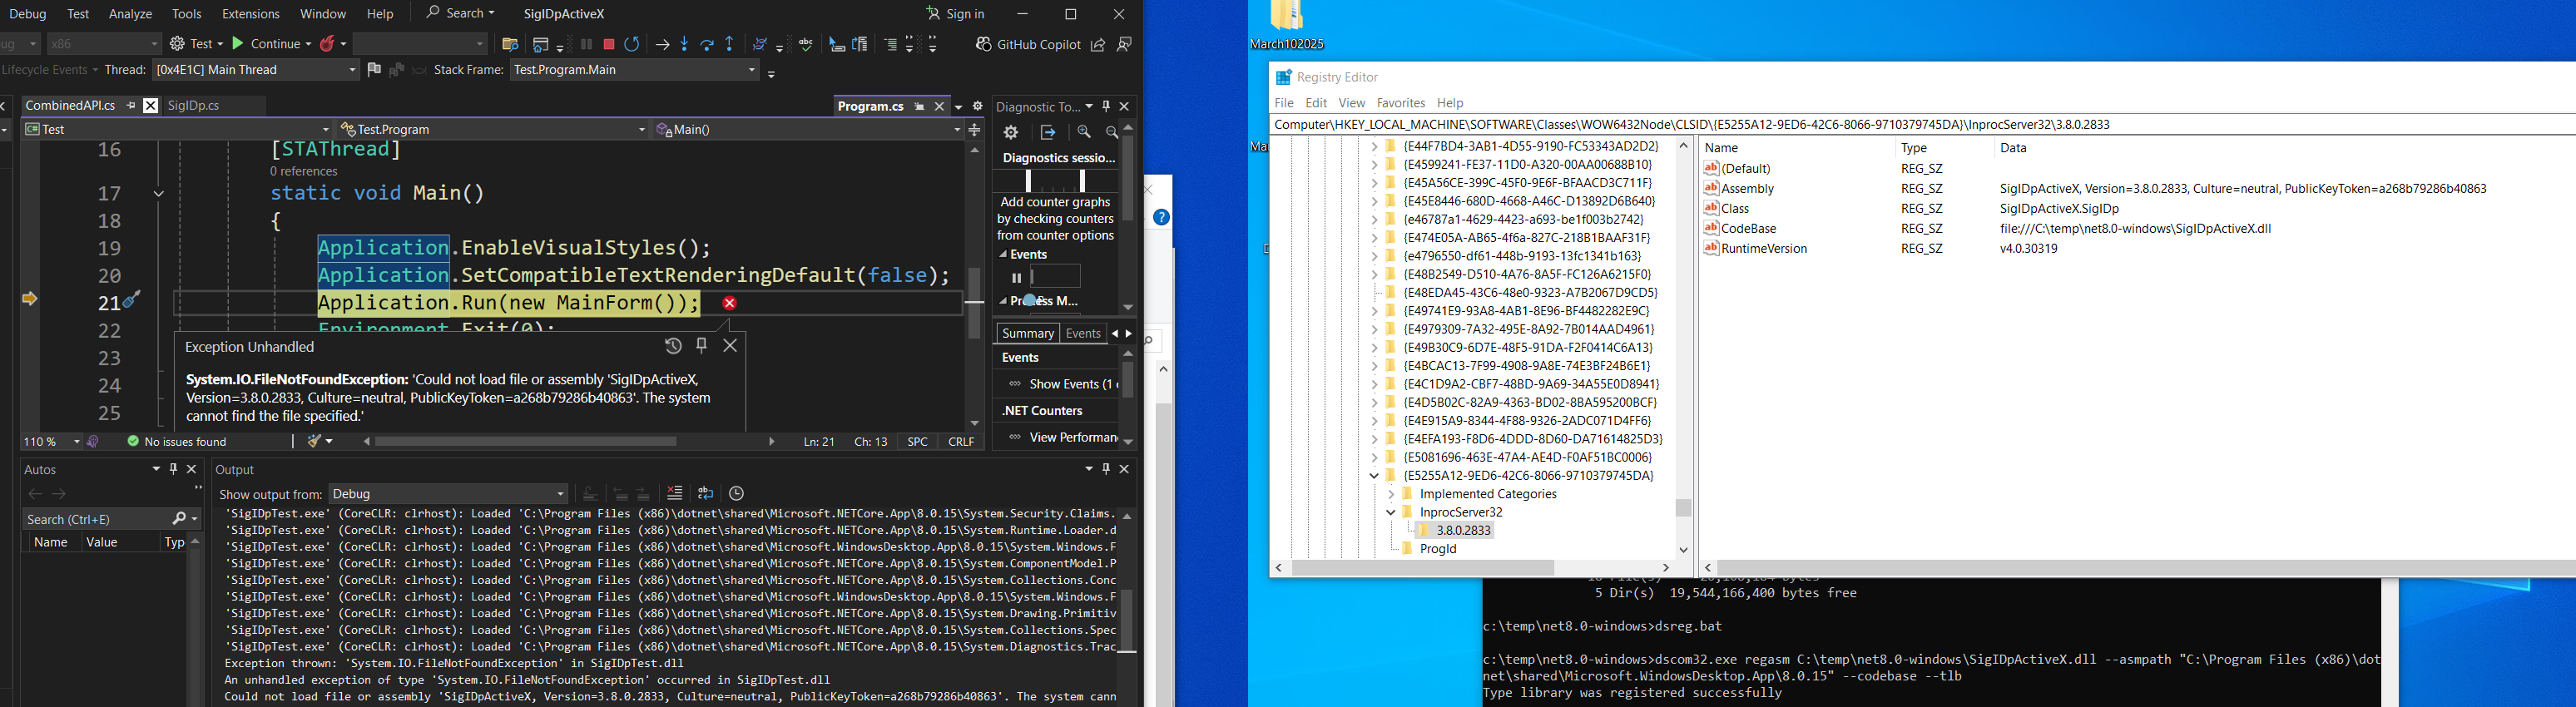2576x707 pixels.
Task: Open the Find in Files folder-search icon
Action: coord(510,44)
